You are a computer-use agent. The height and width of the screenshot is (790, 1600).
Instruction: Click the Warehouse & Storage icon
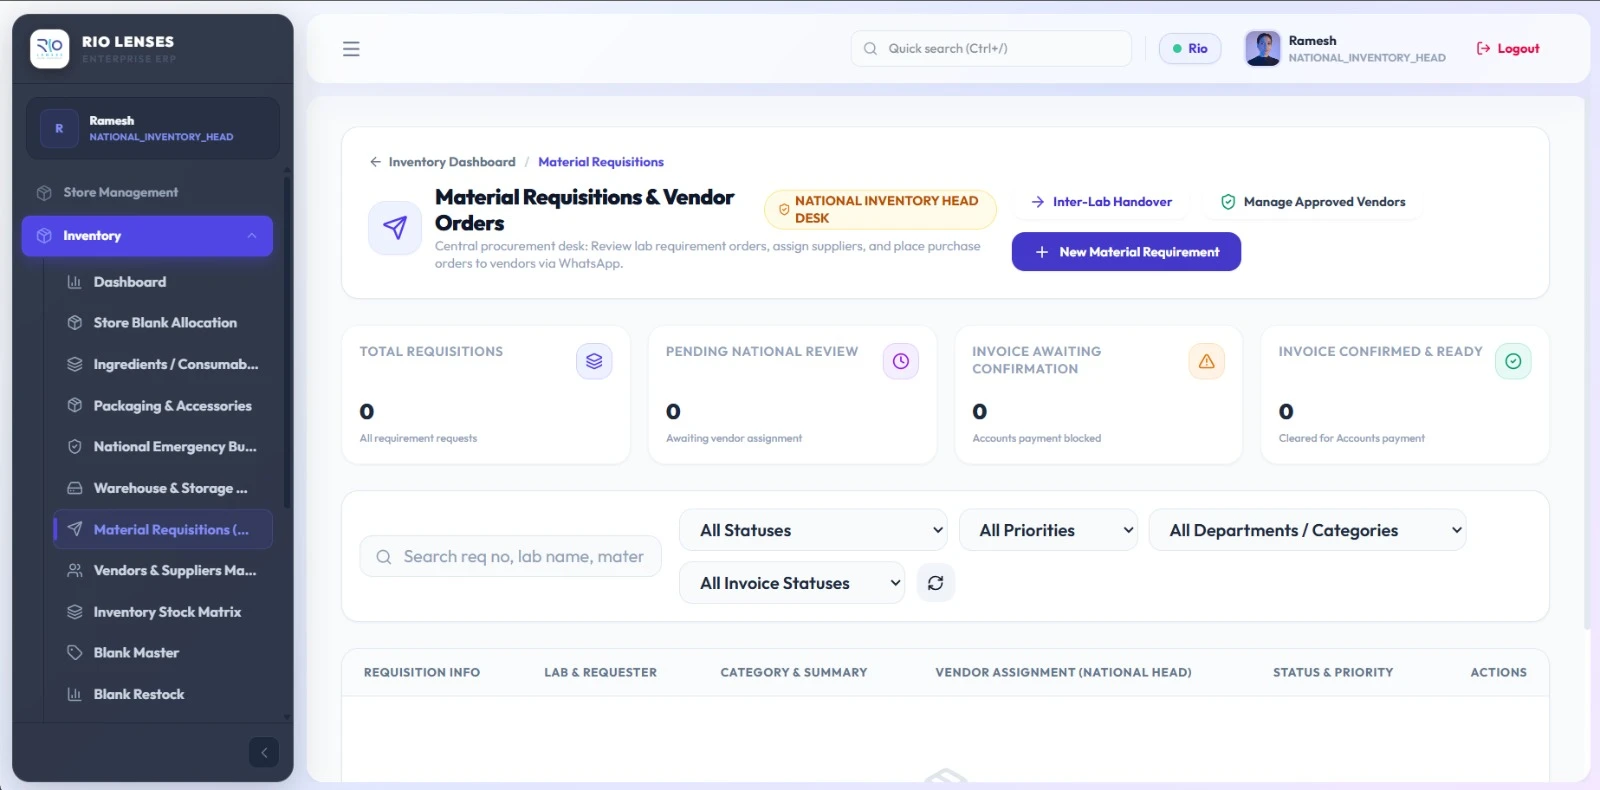tap(74, 488)
